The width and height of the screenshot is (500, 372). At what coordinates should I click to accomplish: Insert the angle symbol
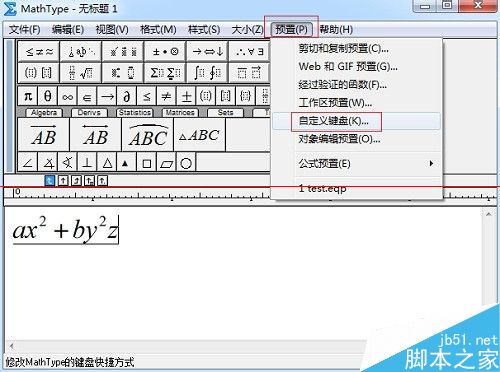click(x=28, y=163)
